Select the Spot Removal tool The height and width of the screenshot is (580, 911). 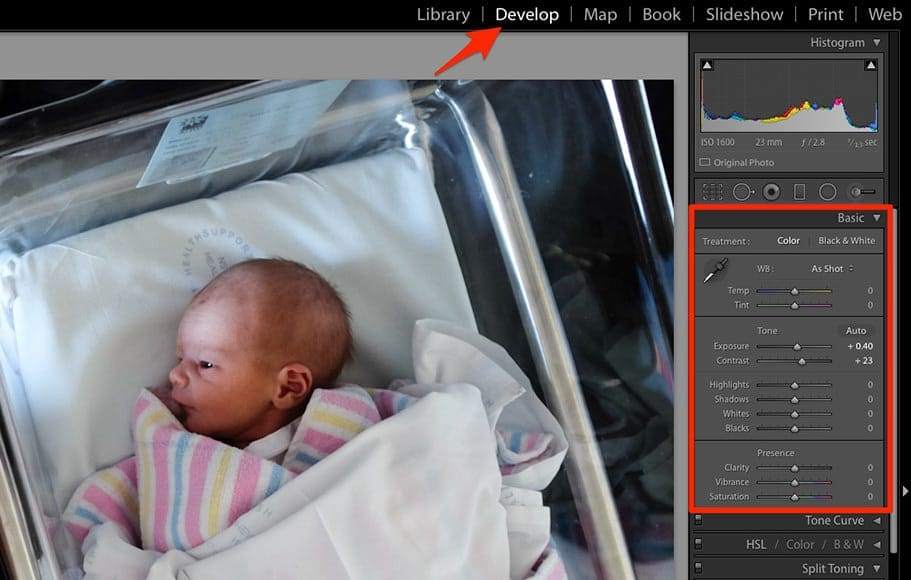pos(743,192)
